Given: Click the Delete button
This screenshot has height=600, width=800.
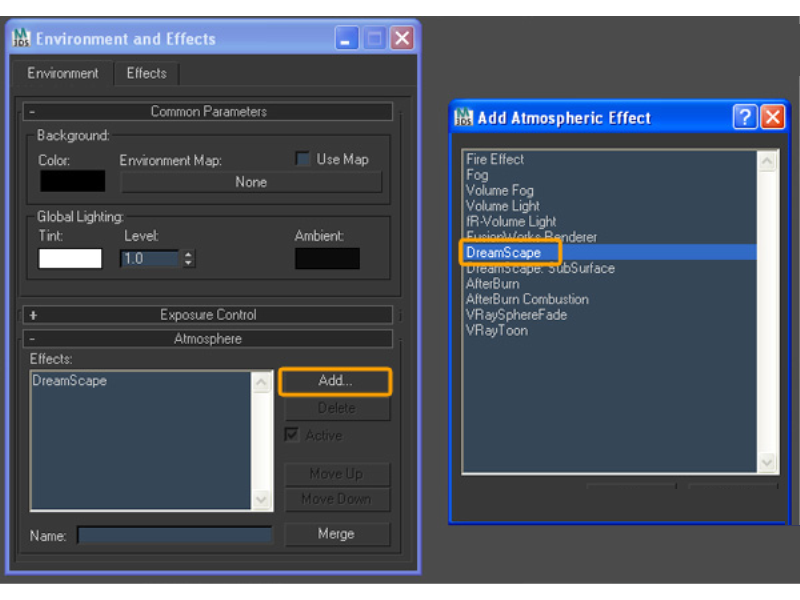Looking at the screenshot, I should [337, 408].
